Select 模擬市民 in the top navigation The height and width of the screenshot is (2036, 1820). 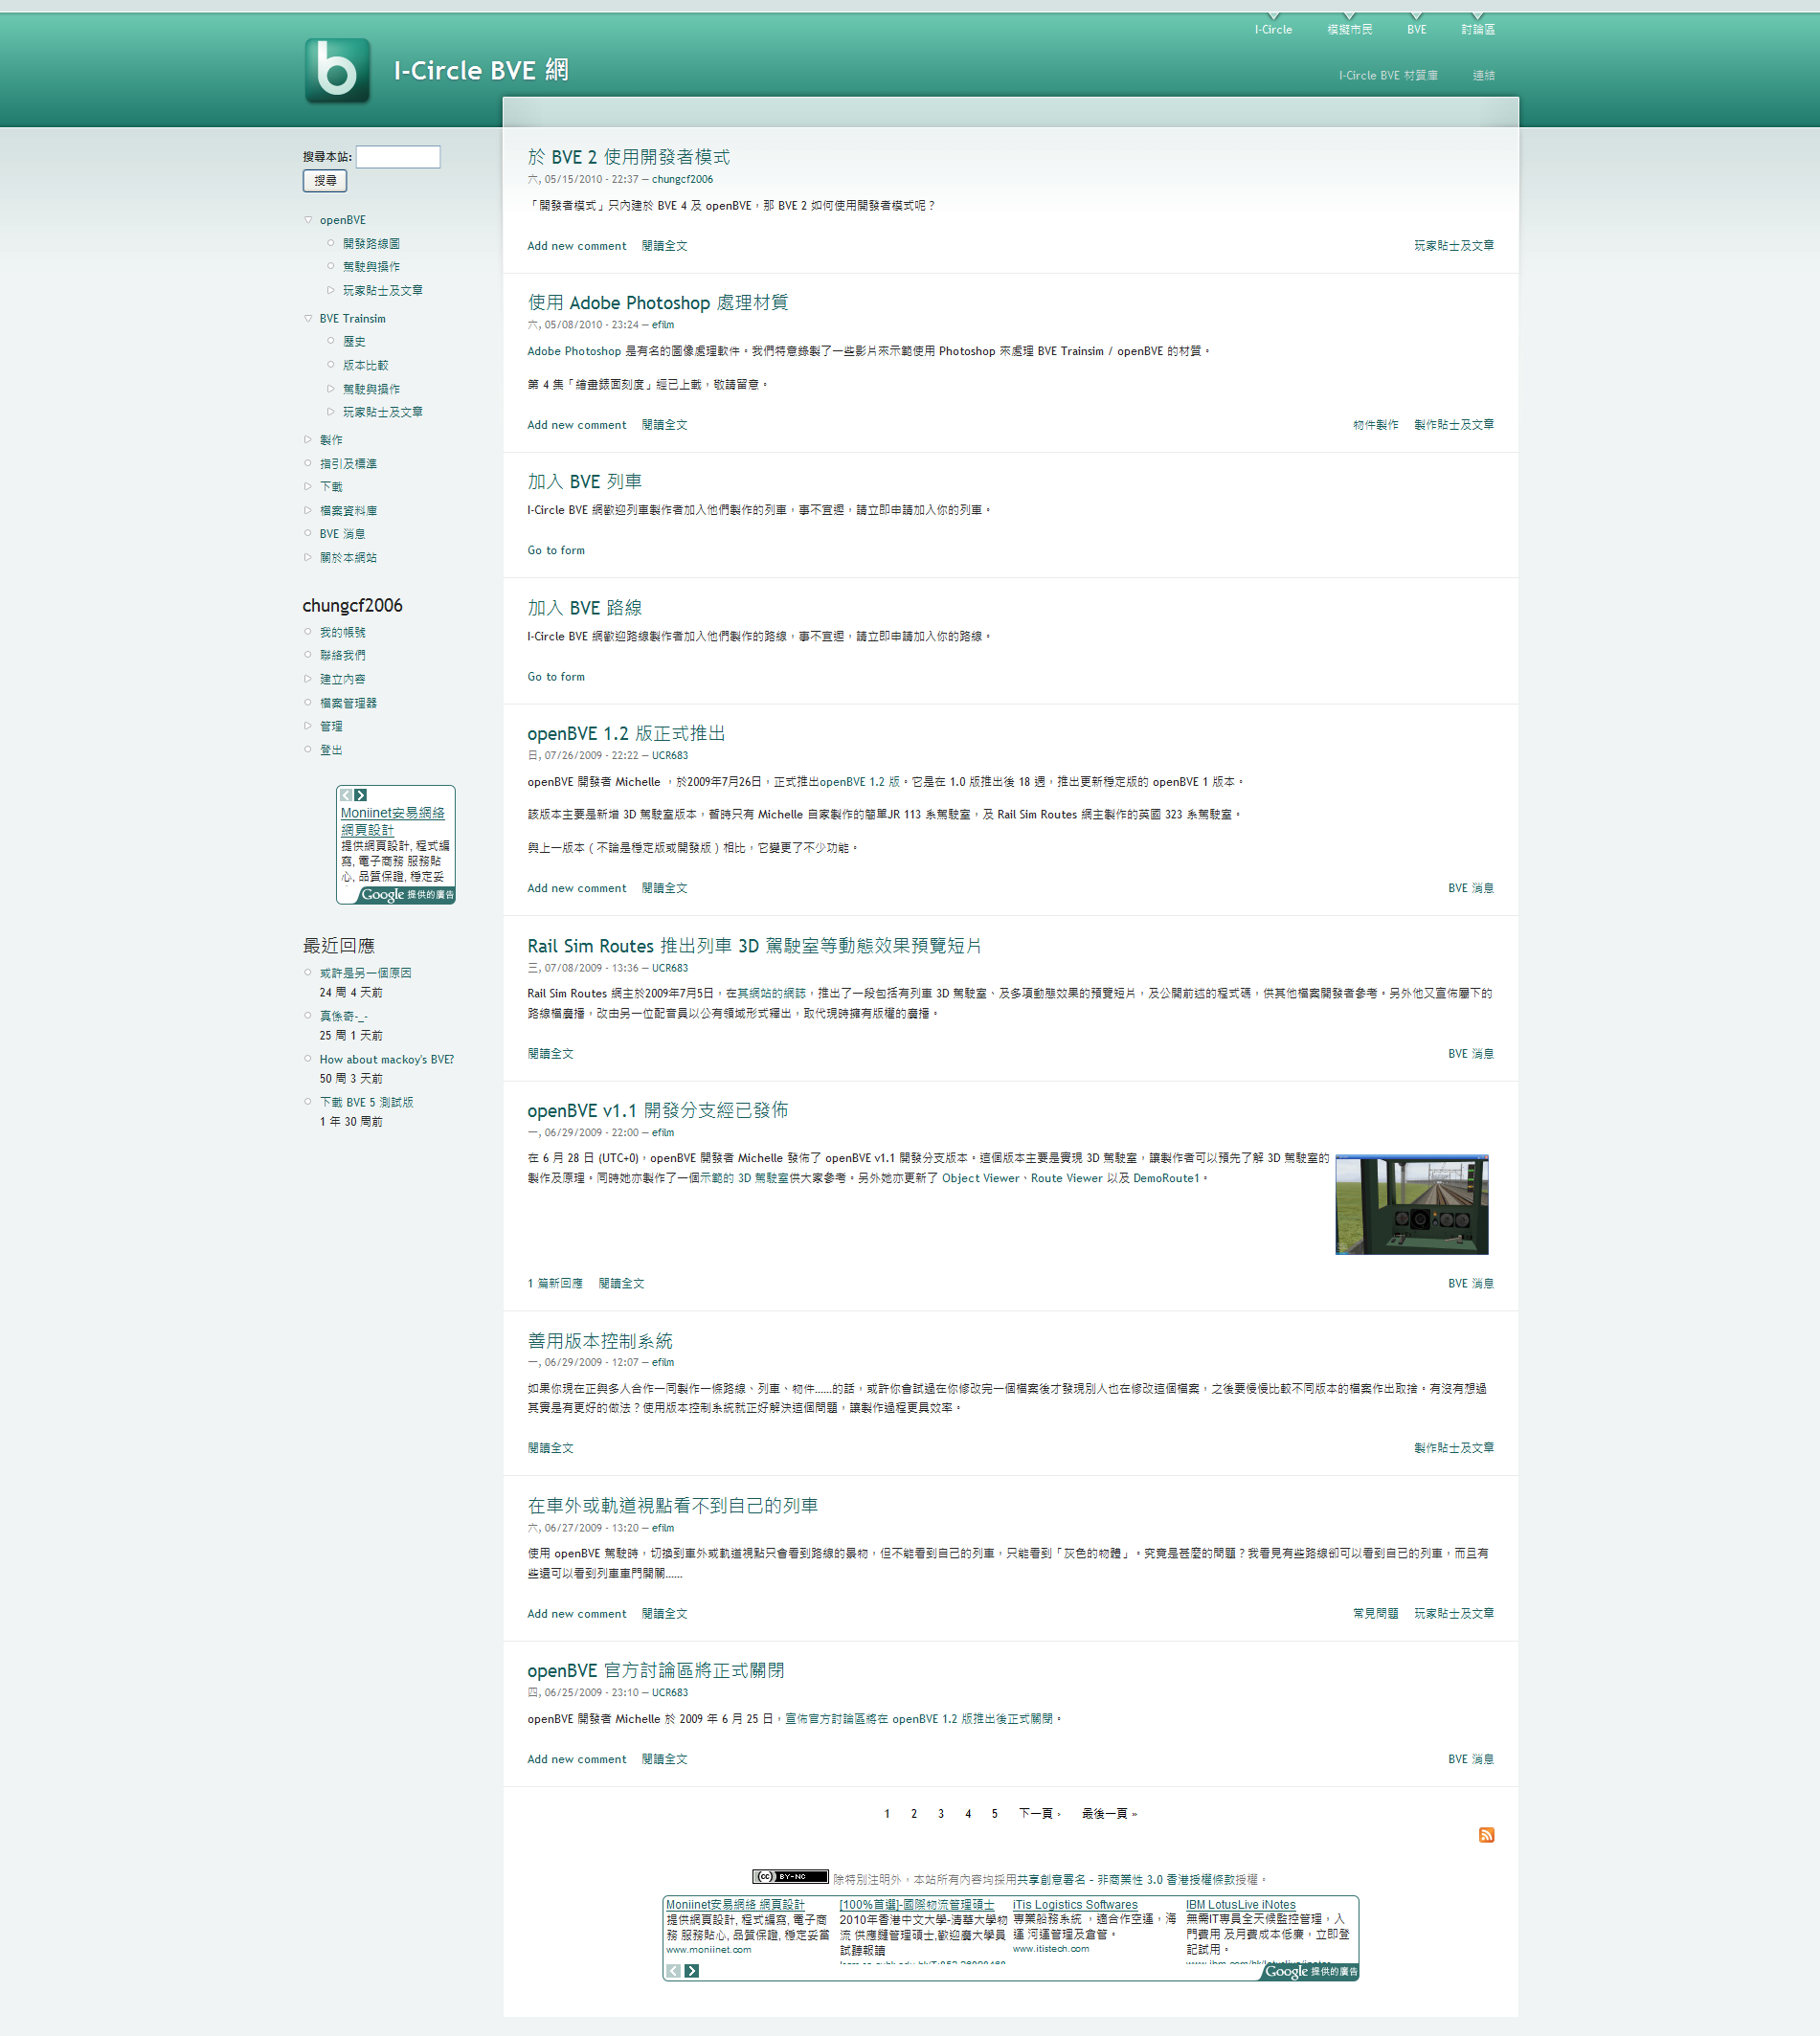click(1349, 29)
